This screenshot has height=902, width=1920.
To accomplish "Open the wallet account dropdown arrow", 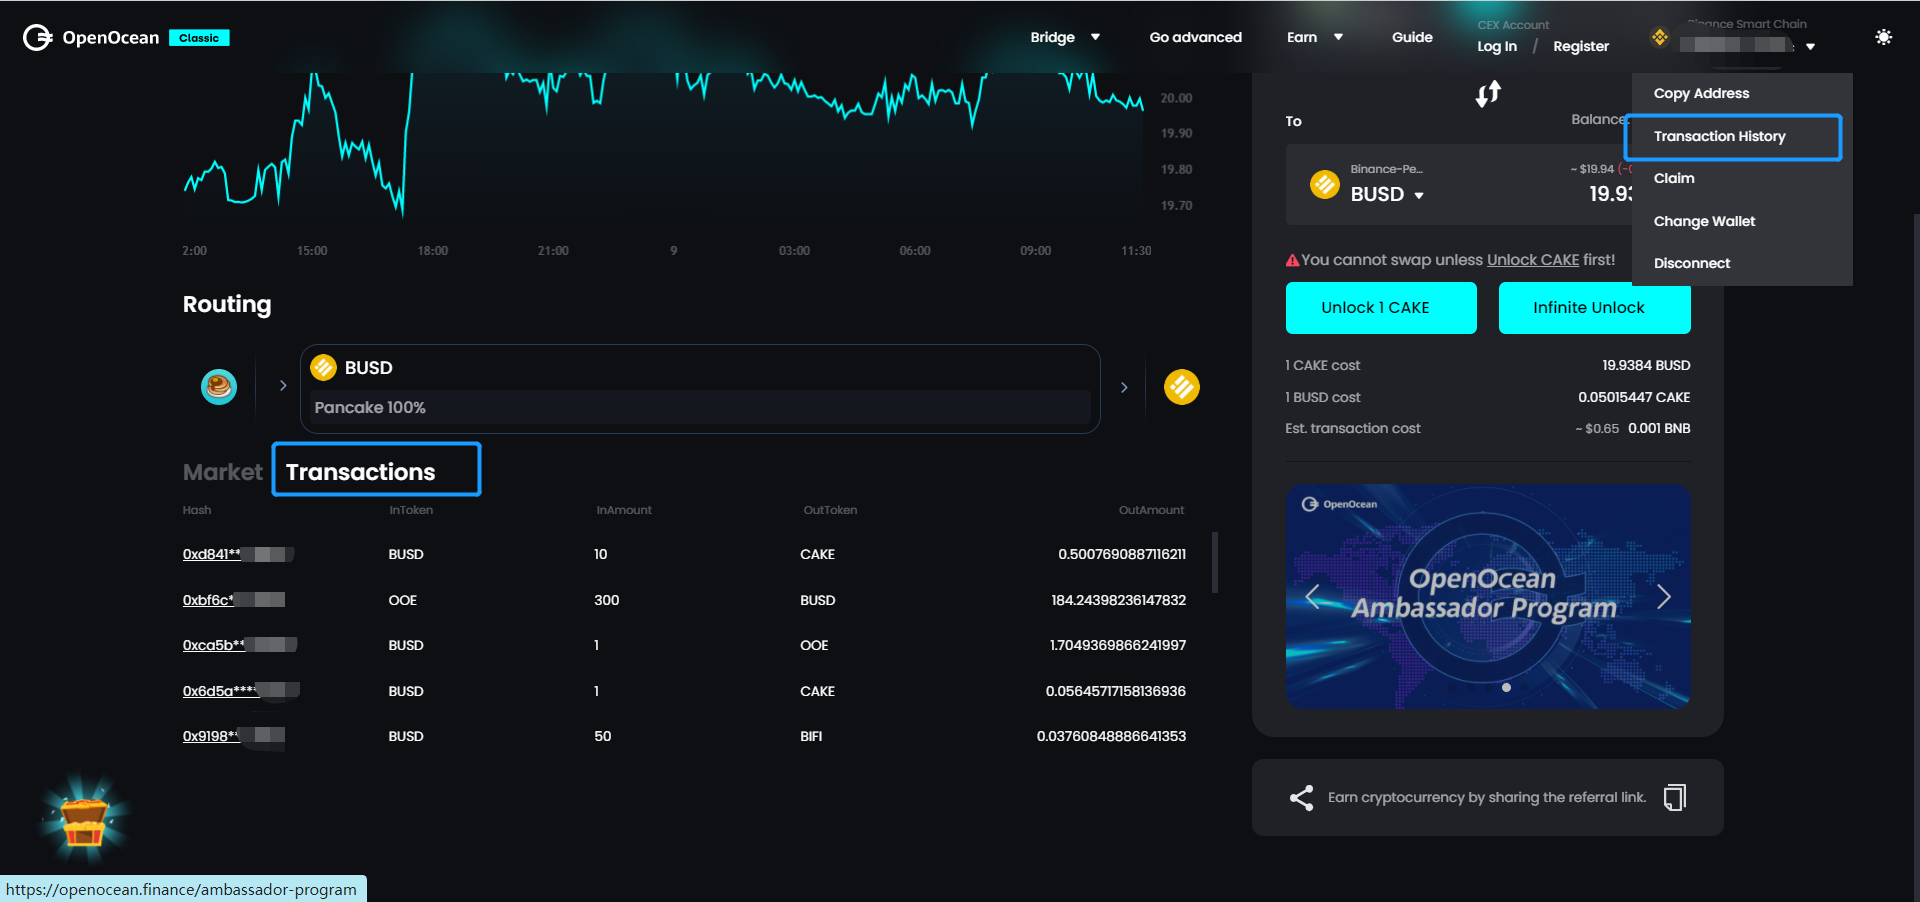I will [x=1810, y=46].
